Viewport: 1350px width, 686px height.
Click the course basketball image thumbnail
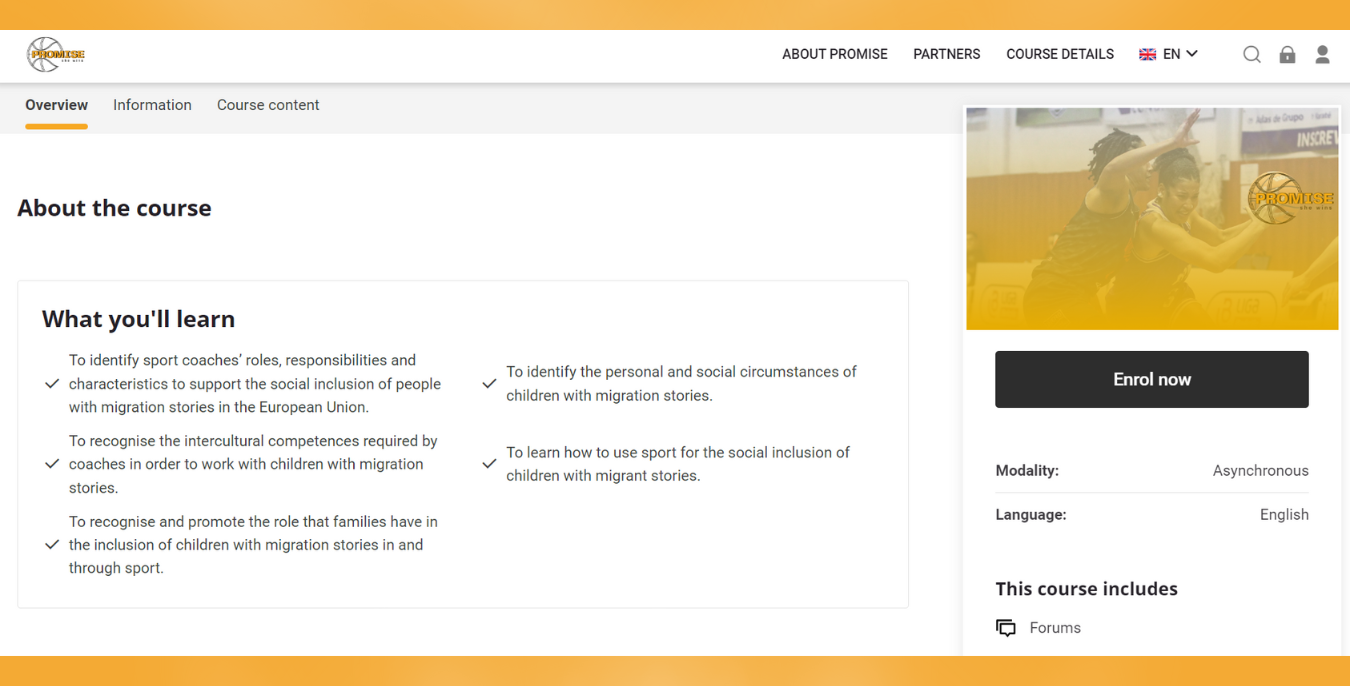point(1152,219)
